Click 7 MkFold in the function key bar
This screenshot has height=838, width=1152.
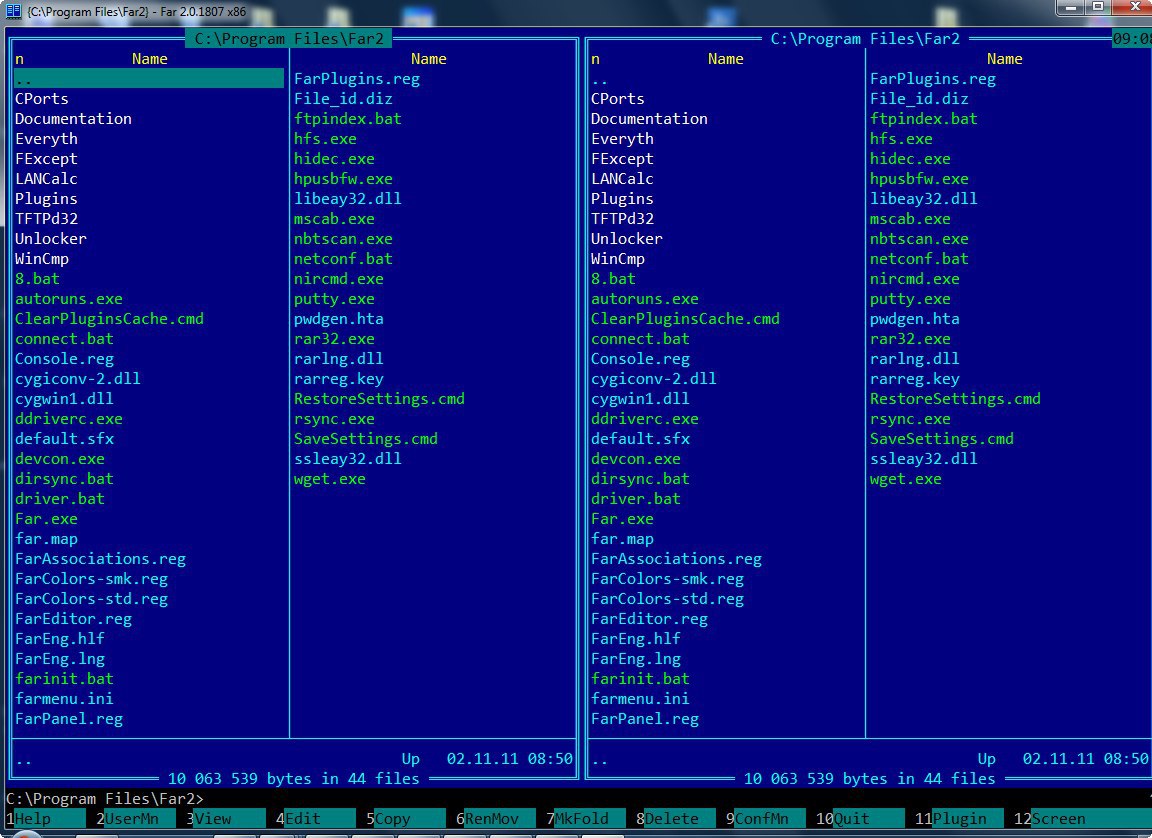pyautogui.click(x=586, y=818)
